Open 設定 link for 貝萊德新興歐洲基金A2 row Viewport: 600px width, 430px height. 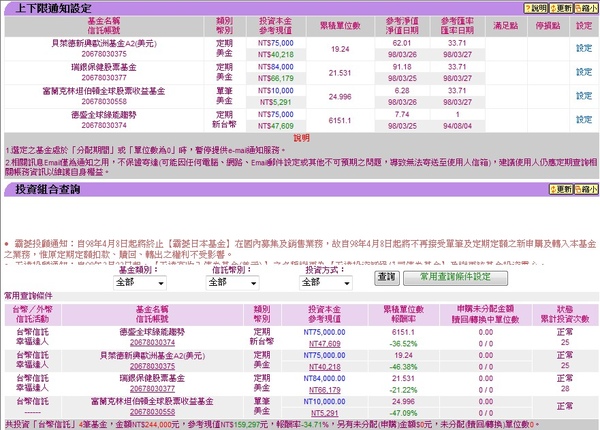(x=584, y=48)
